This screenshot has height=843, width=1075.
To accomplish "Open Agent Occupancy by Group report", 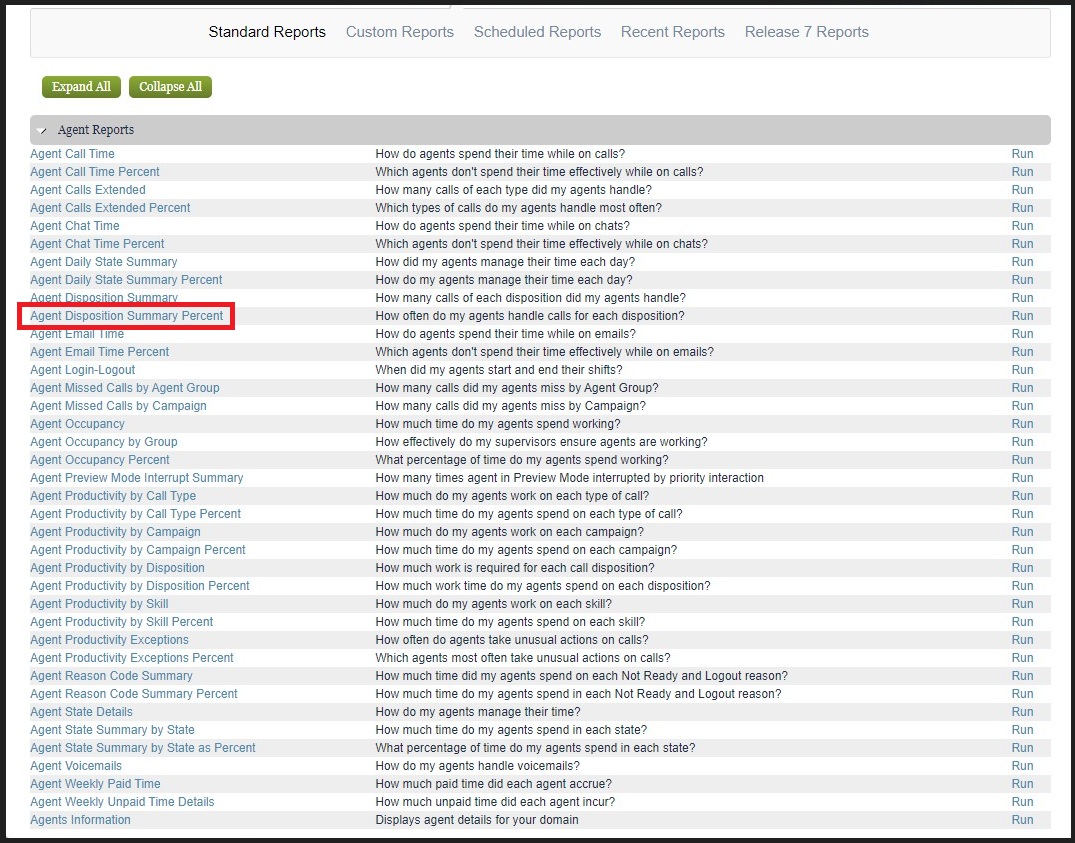I will point(104,441).
